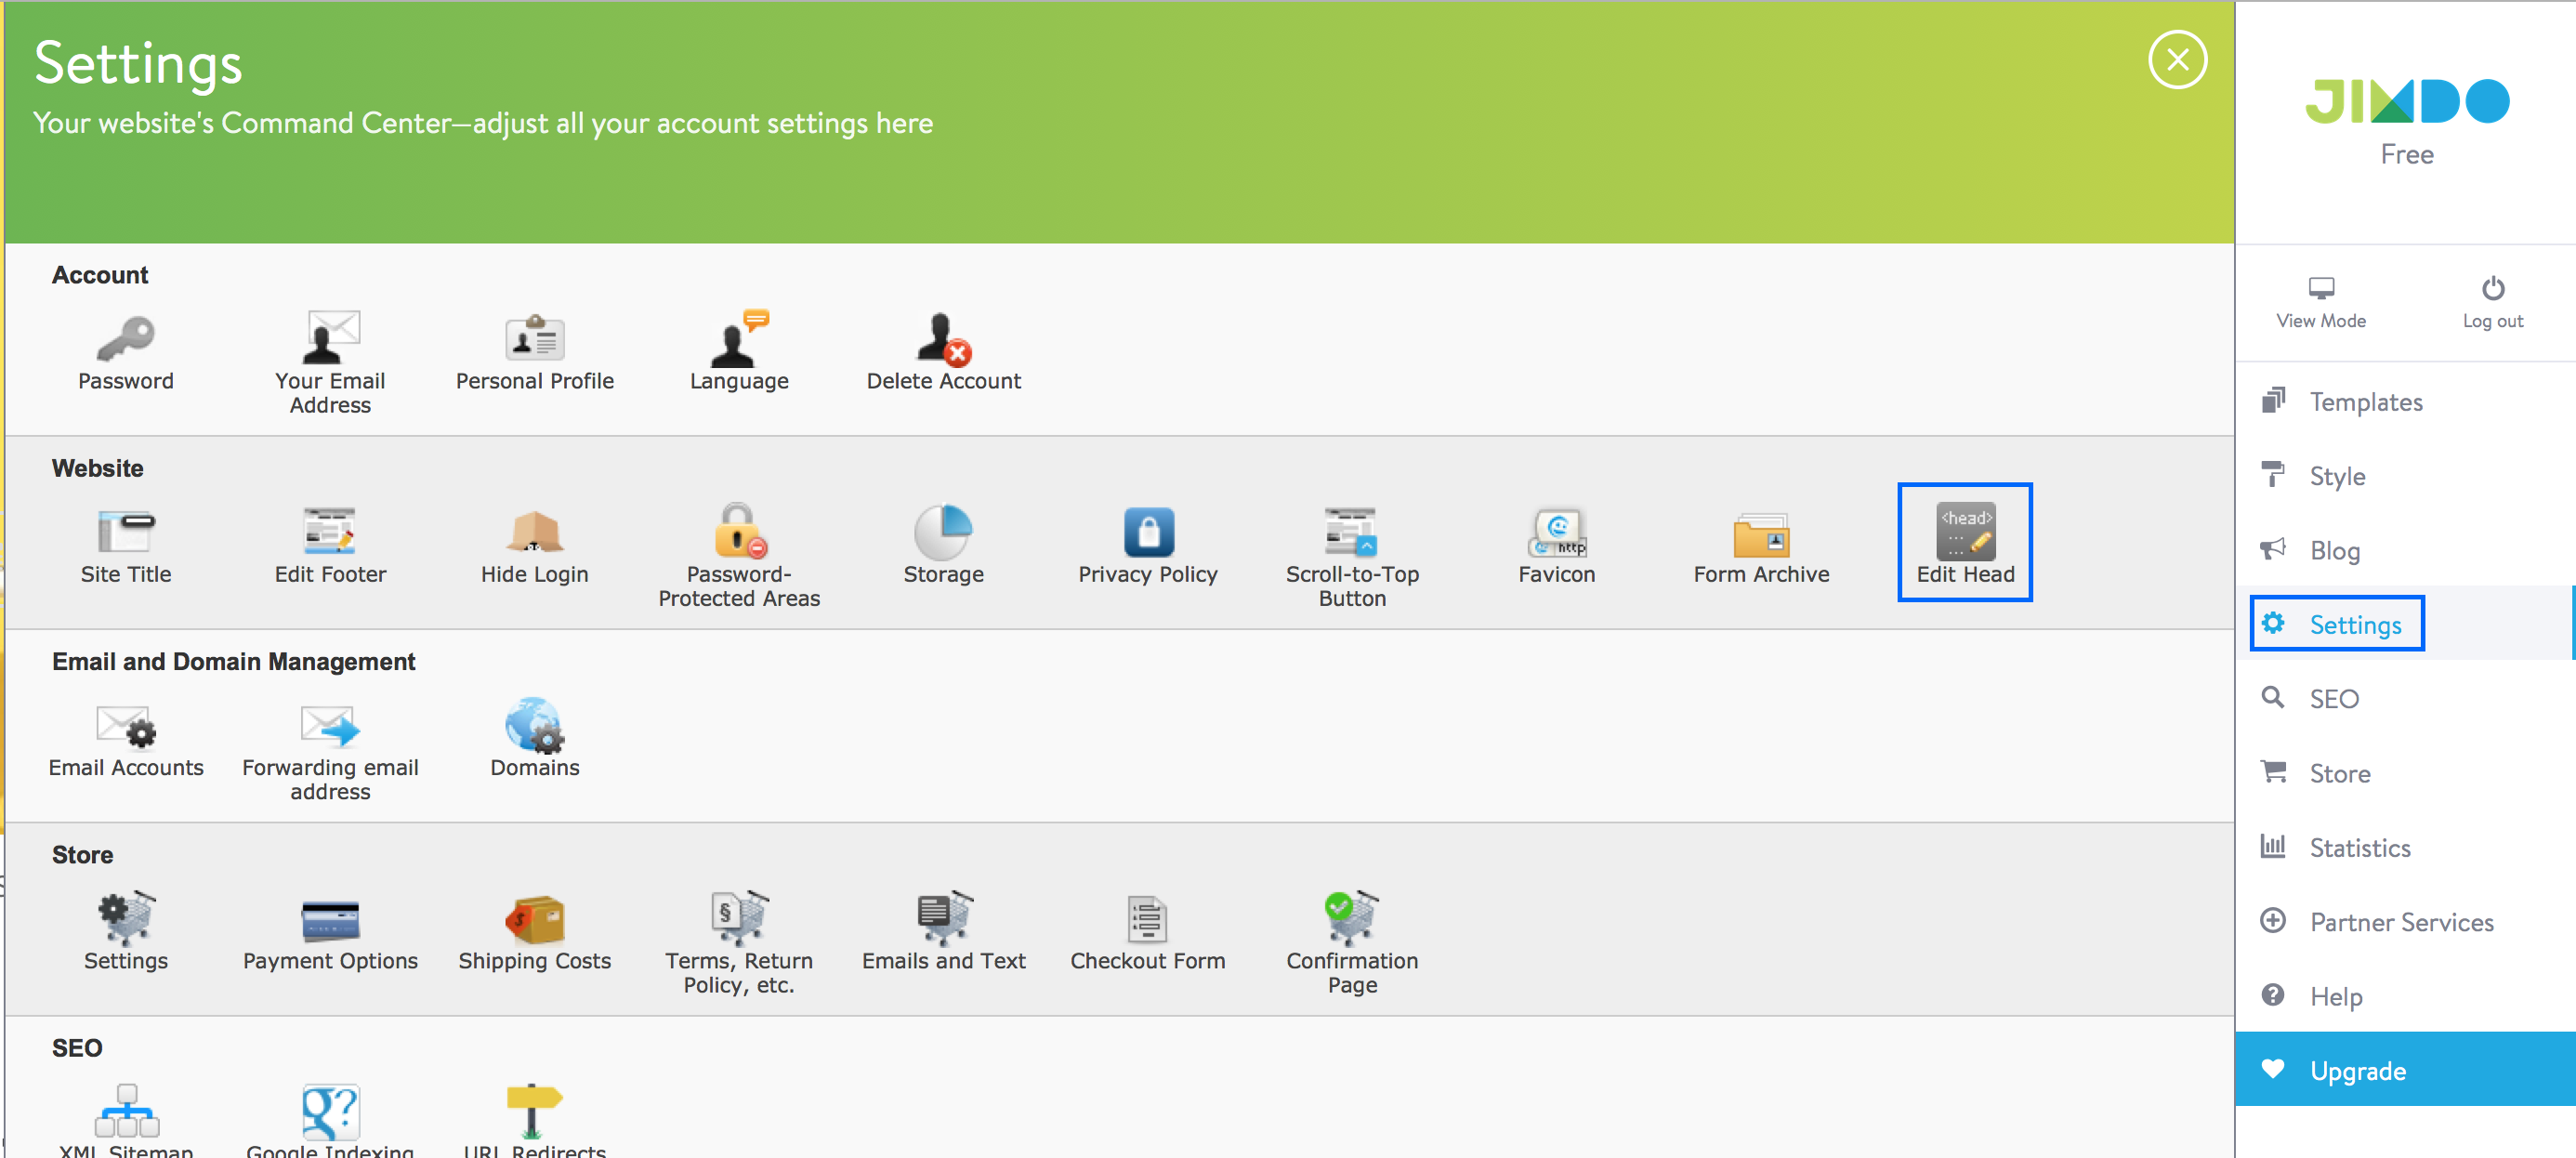This screenshot has height=1158, width=2576.
Task: Open Payment Options credit card icon
Action: tap(330, 920)
